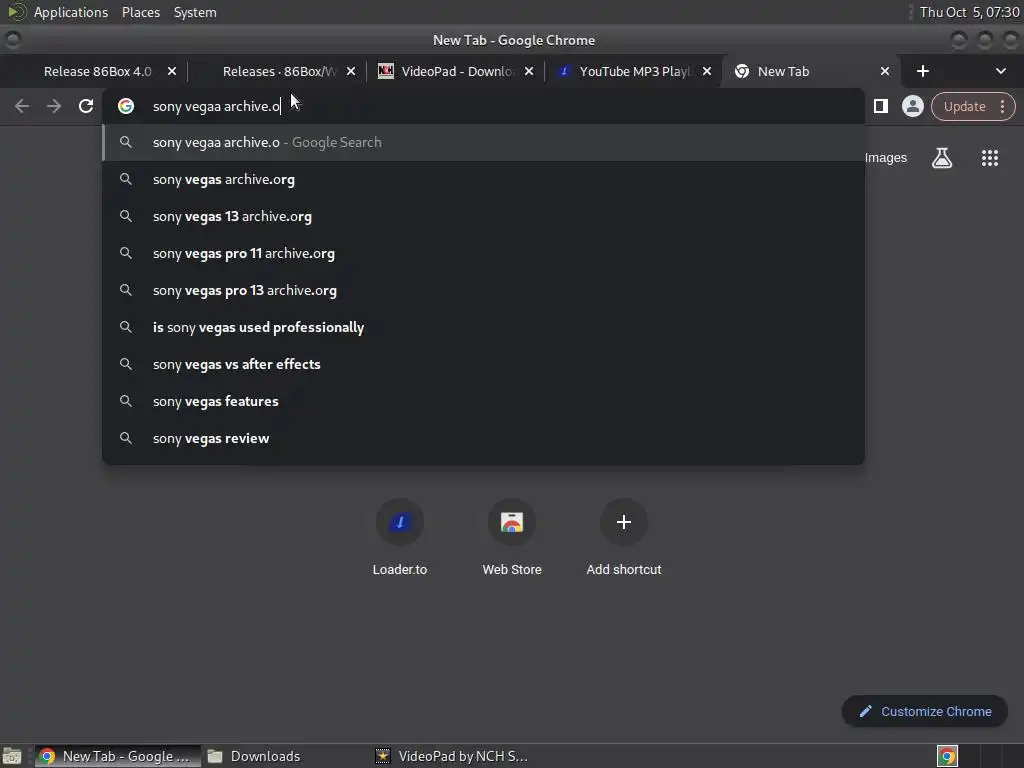This screenshot has height=768, width=1024.
Task: Switch to the VideoPad - Download tab
Action: (455, 71)
